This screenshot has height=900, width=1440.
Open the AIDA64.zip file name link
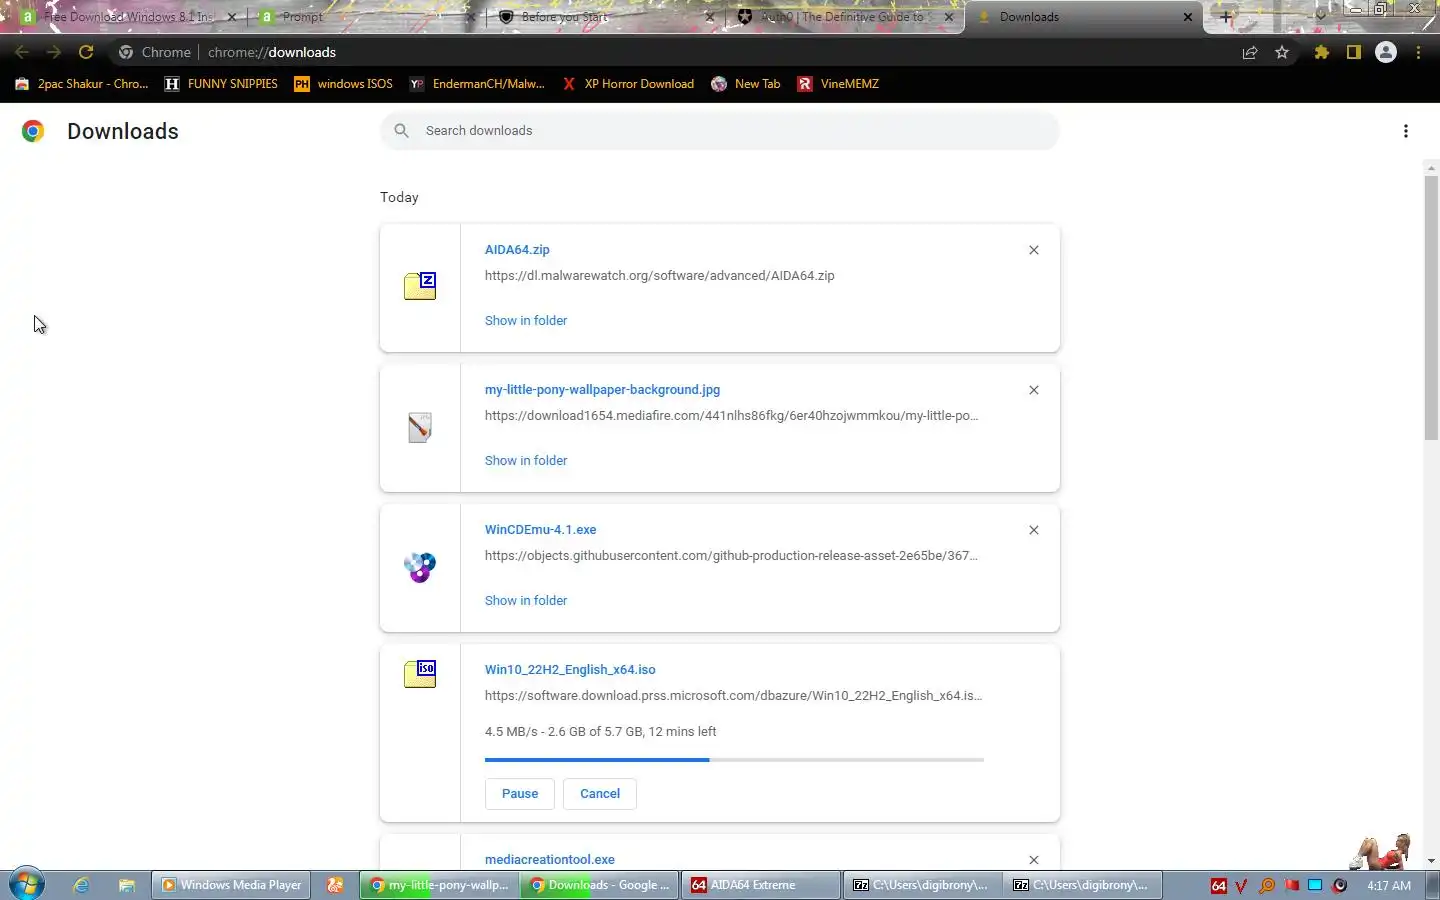point(517,250)
